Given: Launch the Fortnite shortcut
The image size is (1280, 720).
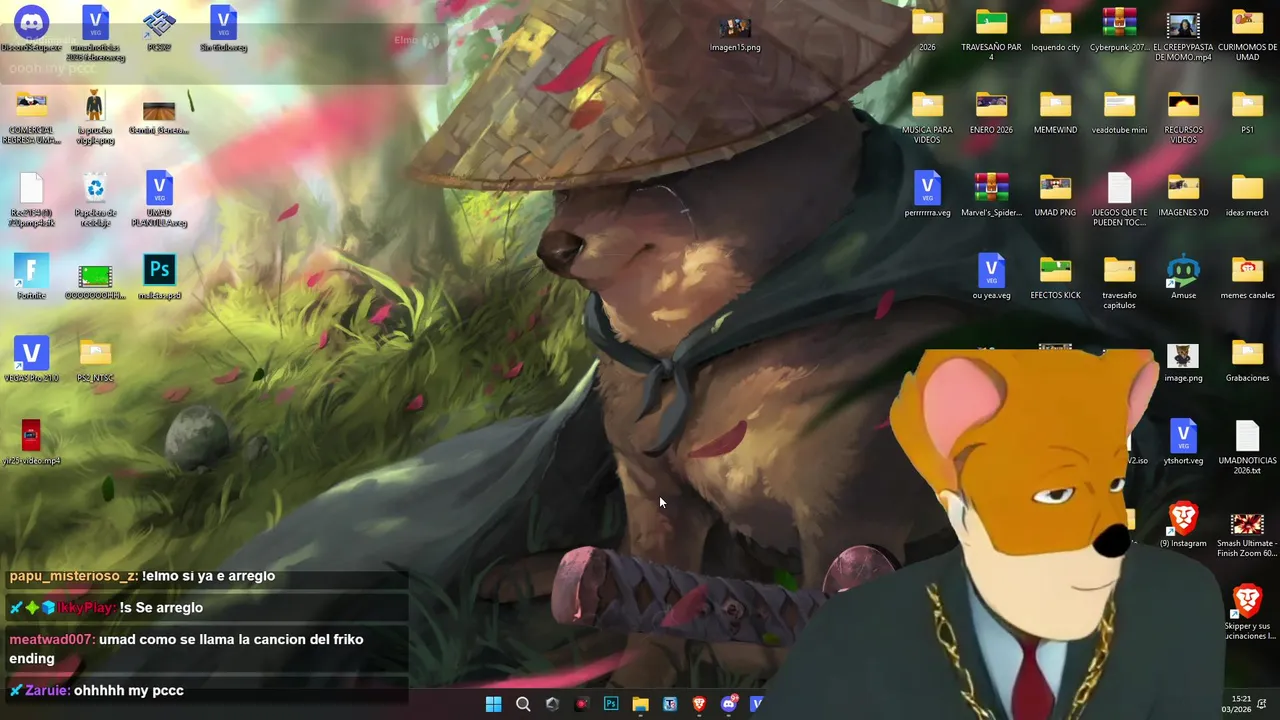Looking at the screenshot, I should click(x=31, y=278).
